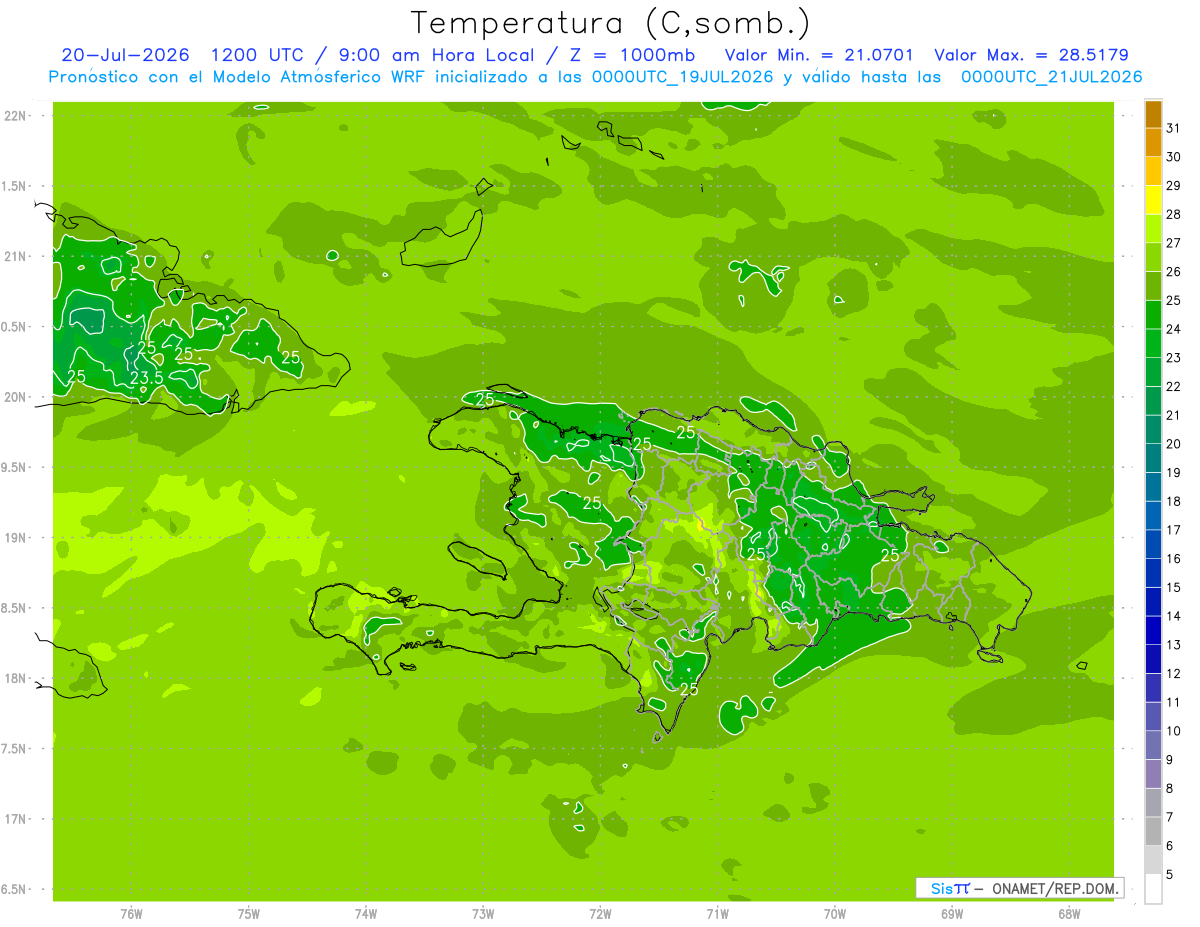This screenshot has width=1200, height=927.
Task: Click the "Valor Max. = 28.5179" text
Action: (x=1031, y=55)
